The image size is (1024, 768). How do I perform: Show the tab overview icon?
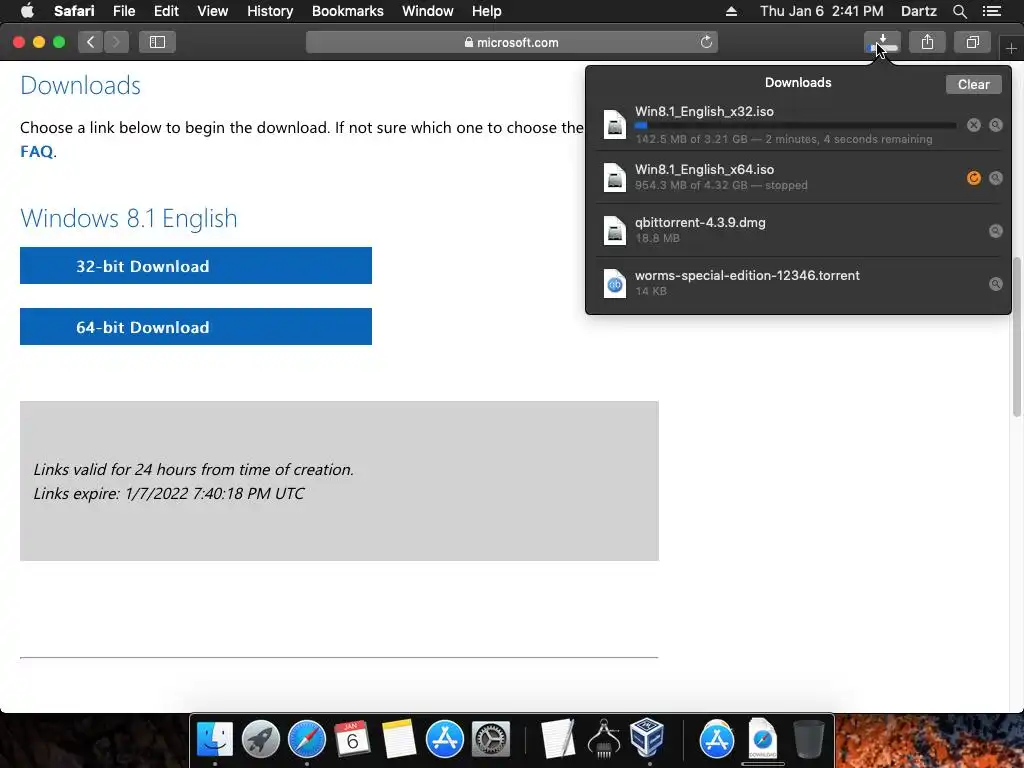[972, 42]
